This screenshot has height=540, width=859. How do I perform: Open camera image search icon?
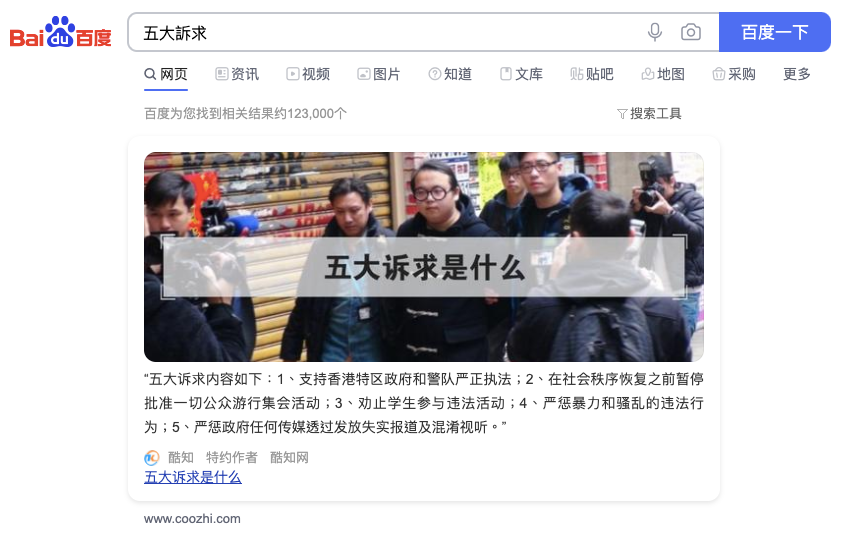(691, 32)
